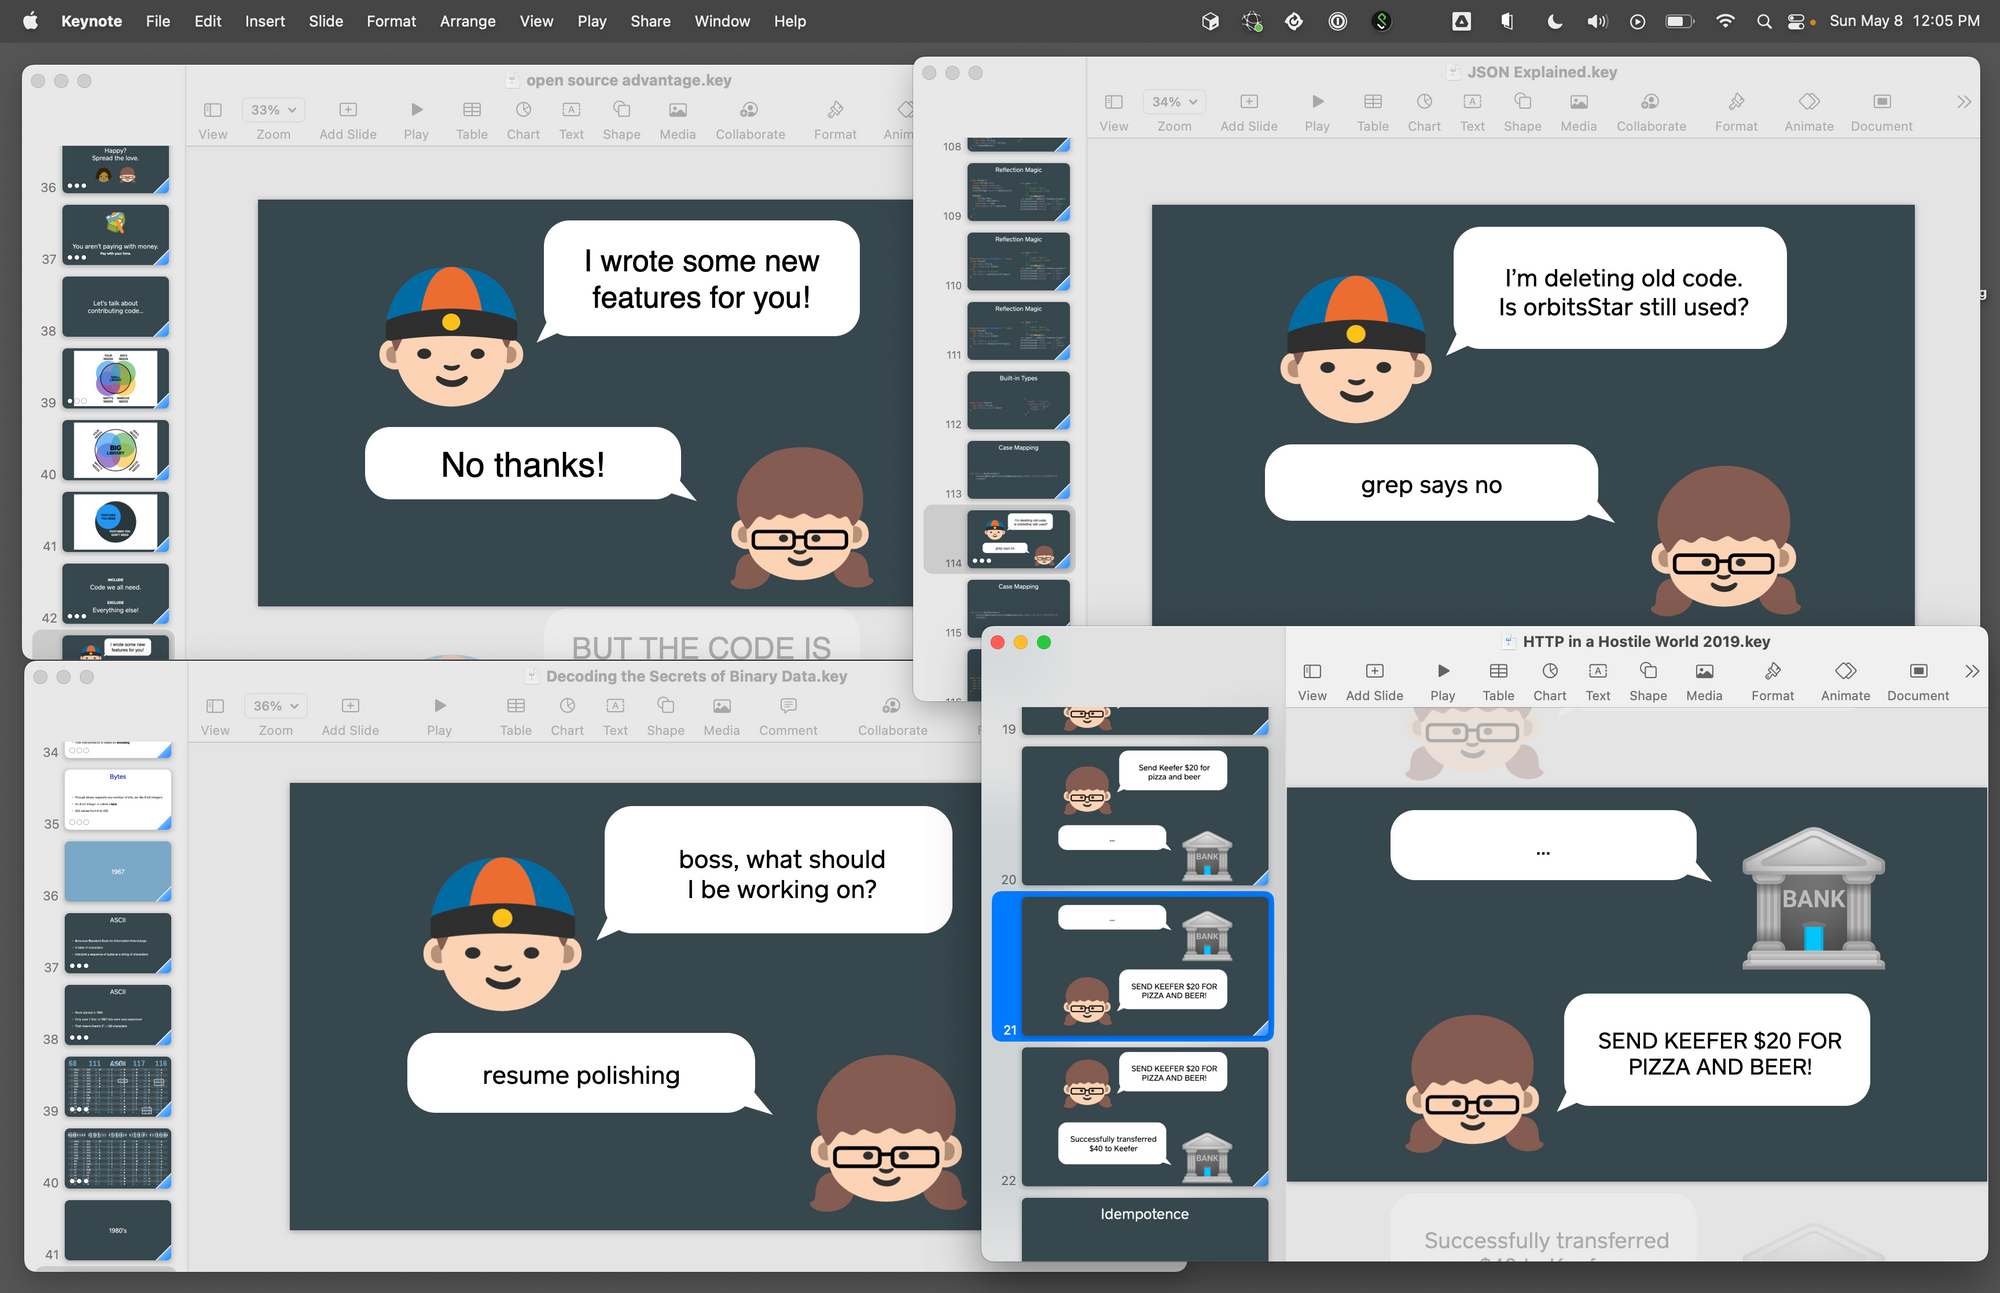Click Add Slide in JSON Explained window
Viewport: 2000px width, 1293px height.
(1249, 112)
